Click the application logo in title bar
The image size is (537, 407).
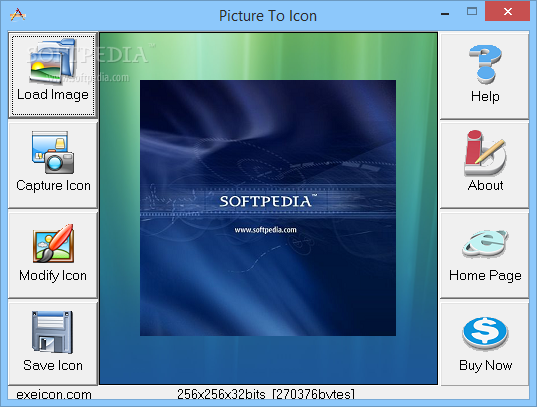(18, 15)
